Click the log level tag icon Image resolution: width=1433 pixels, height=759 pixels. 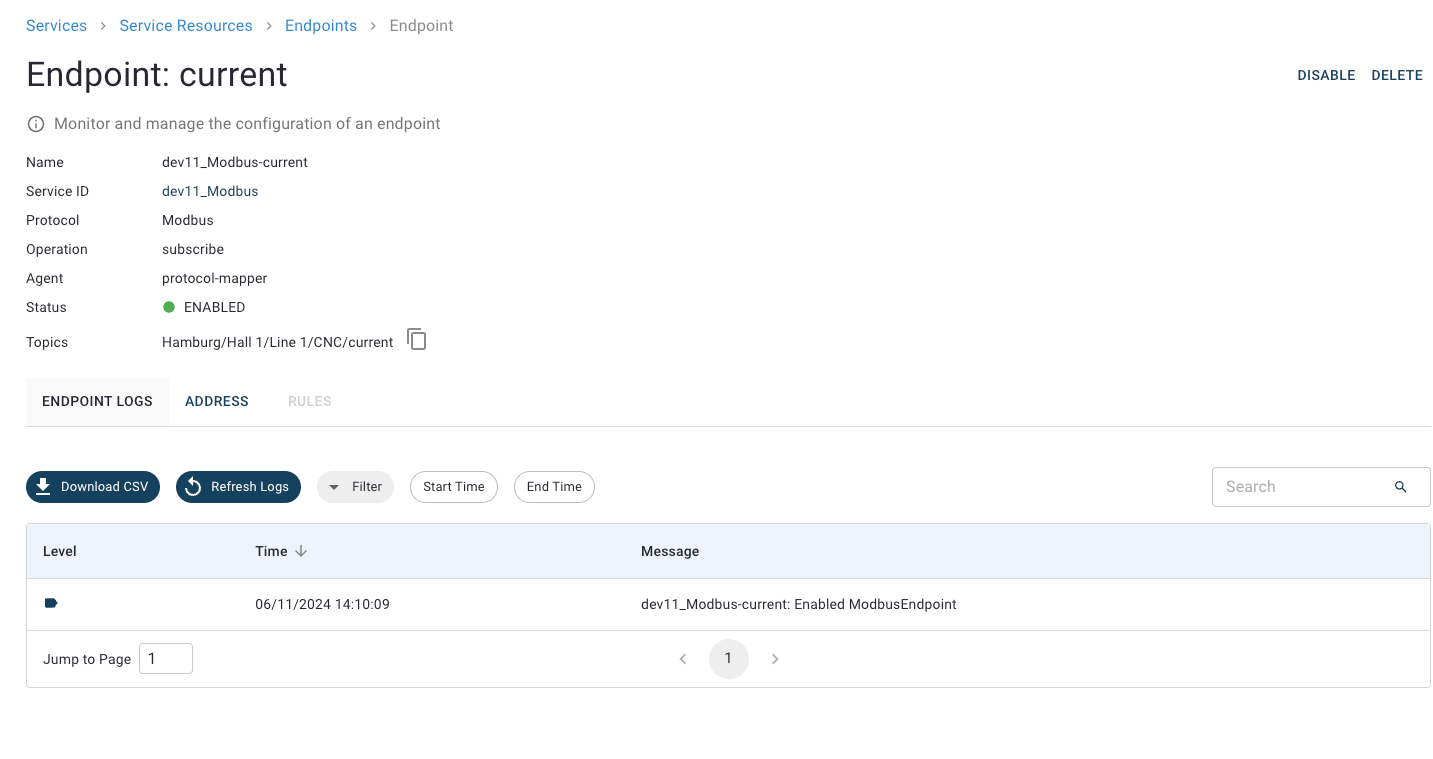click(x=51, y=603)
